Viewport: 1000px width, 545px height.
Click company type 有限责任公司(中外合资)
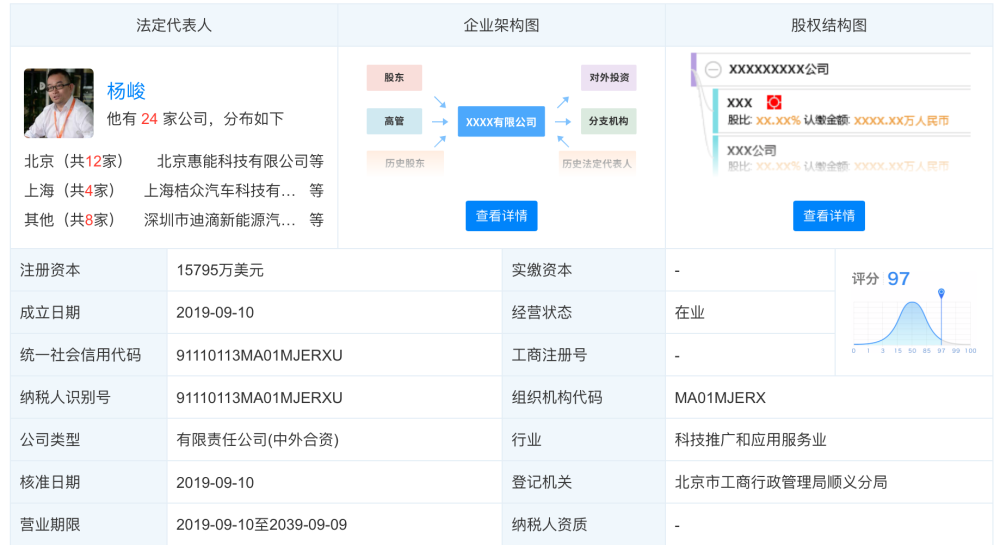pyautogui.click(x=257, y=440)
